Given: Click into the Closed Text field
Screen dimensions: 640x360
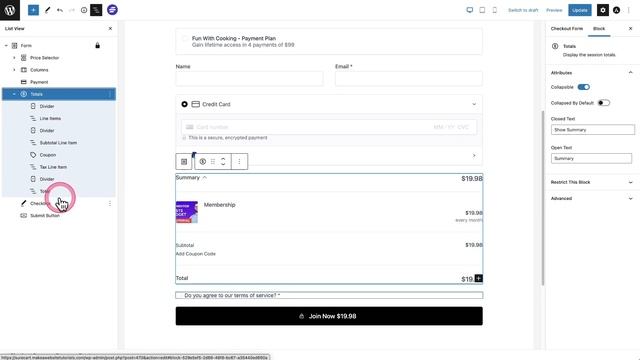Looking at the screenshot, I should (x=593, y=130).
